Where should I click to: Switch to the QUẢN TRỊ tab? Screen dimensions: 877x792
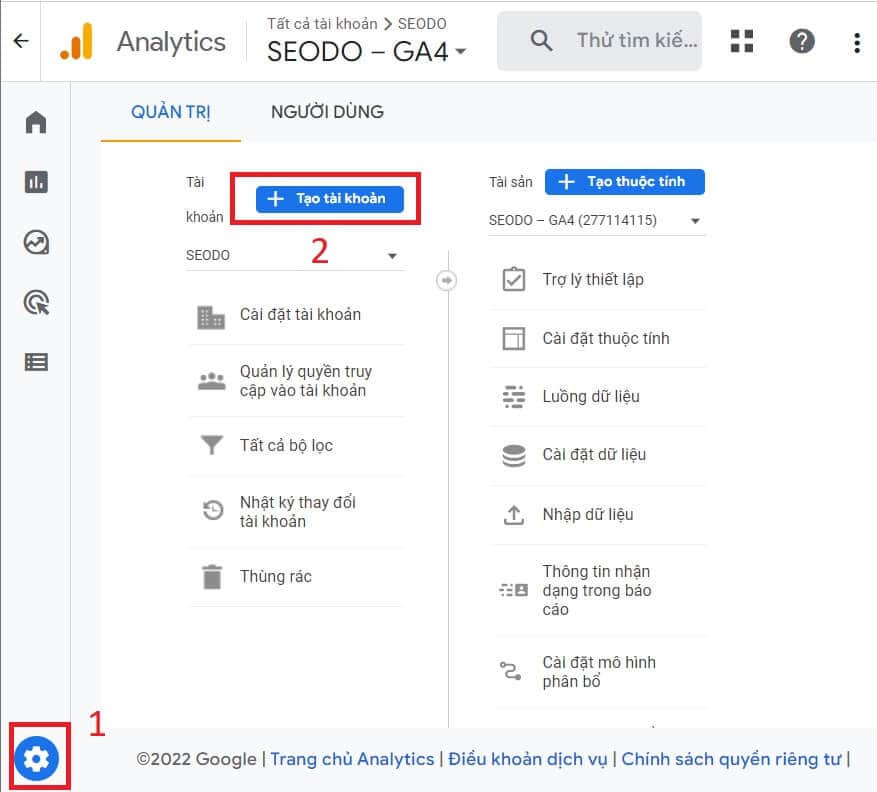point(171,112)
